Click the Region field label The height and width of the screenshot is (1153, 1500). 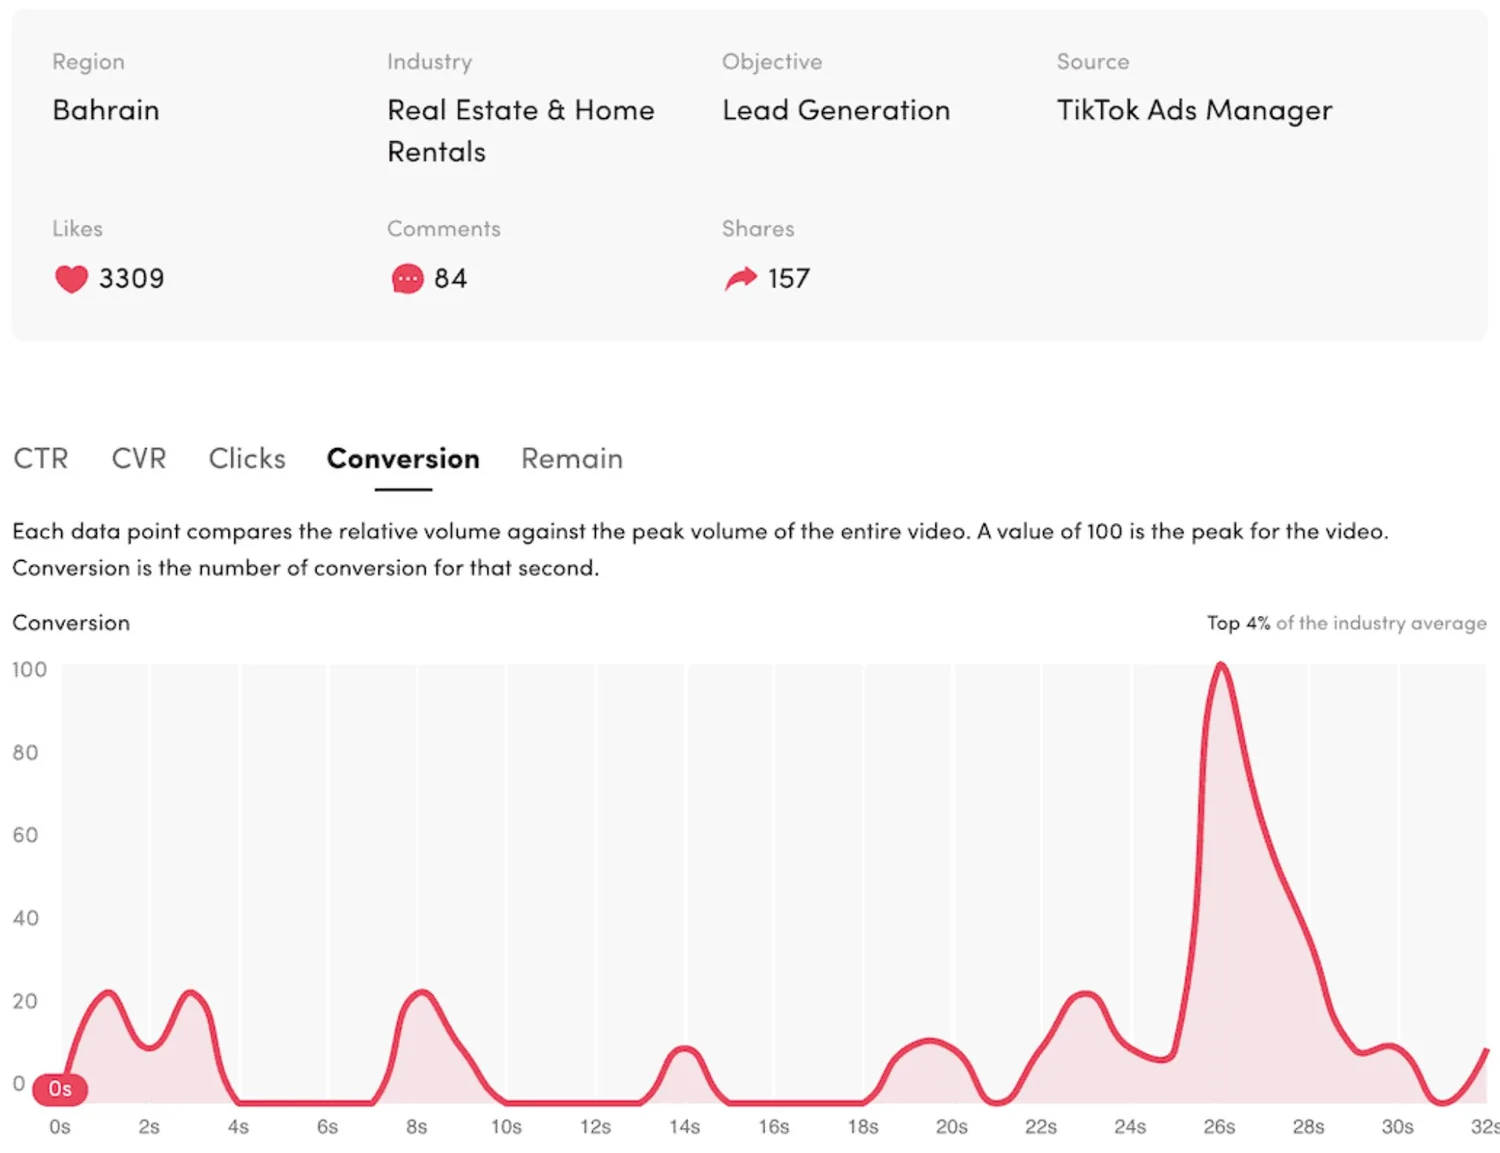[x=88, y=62]
